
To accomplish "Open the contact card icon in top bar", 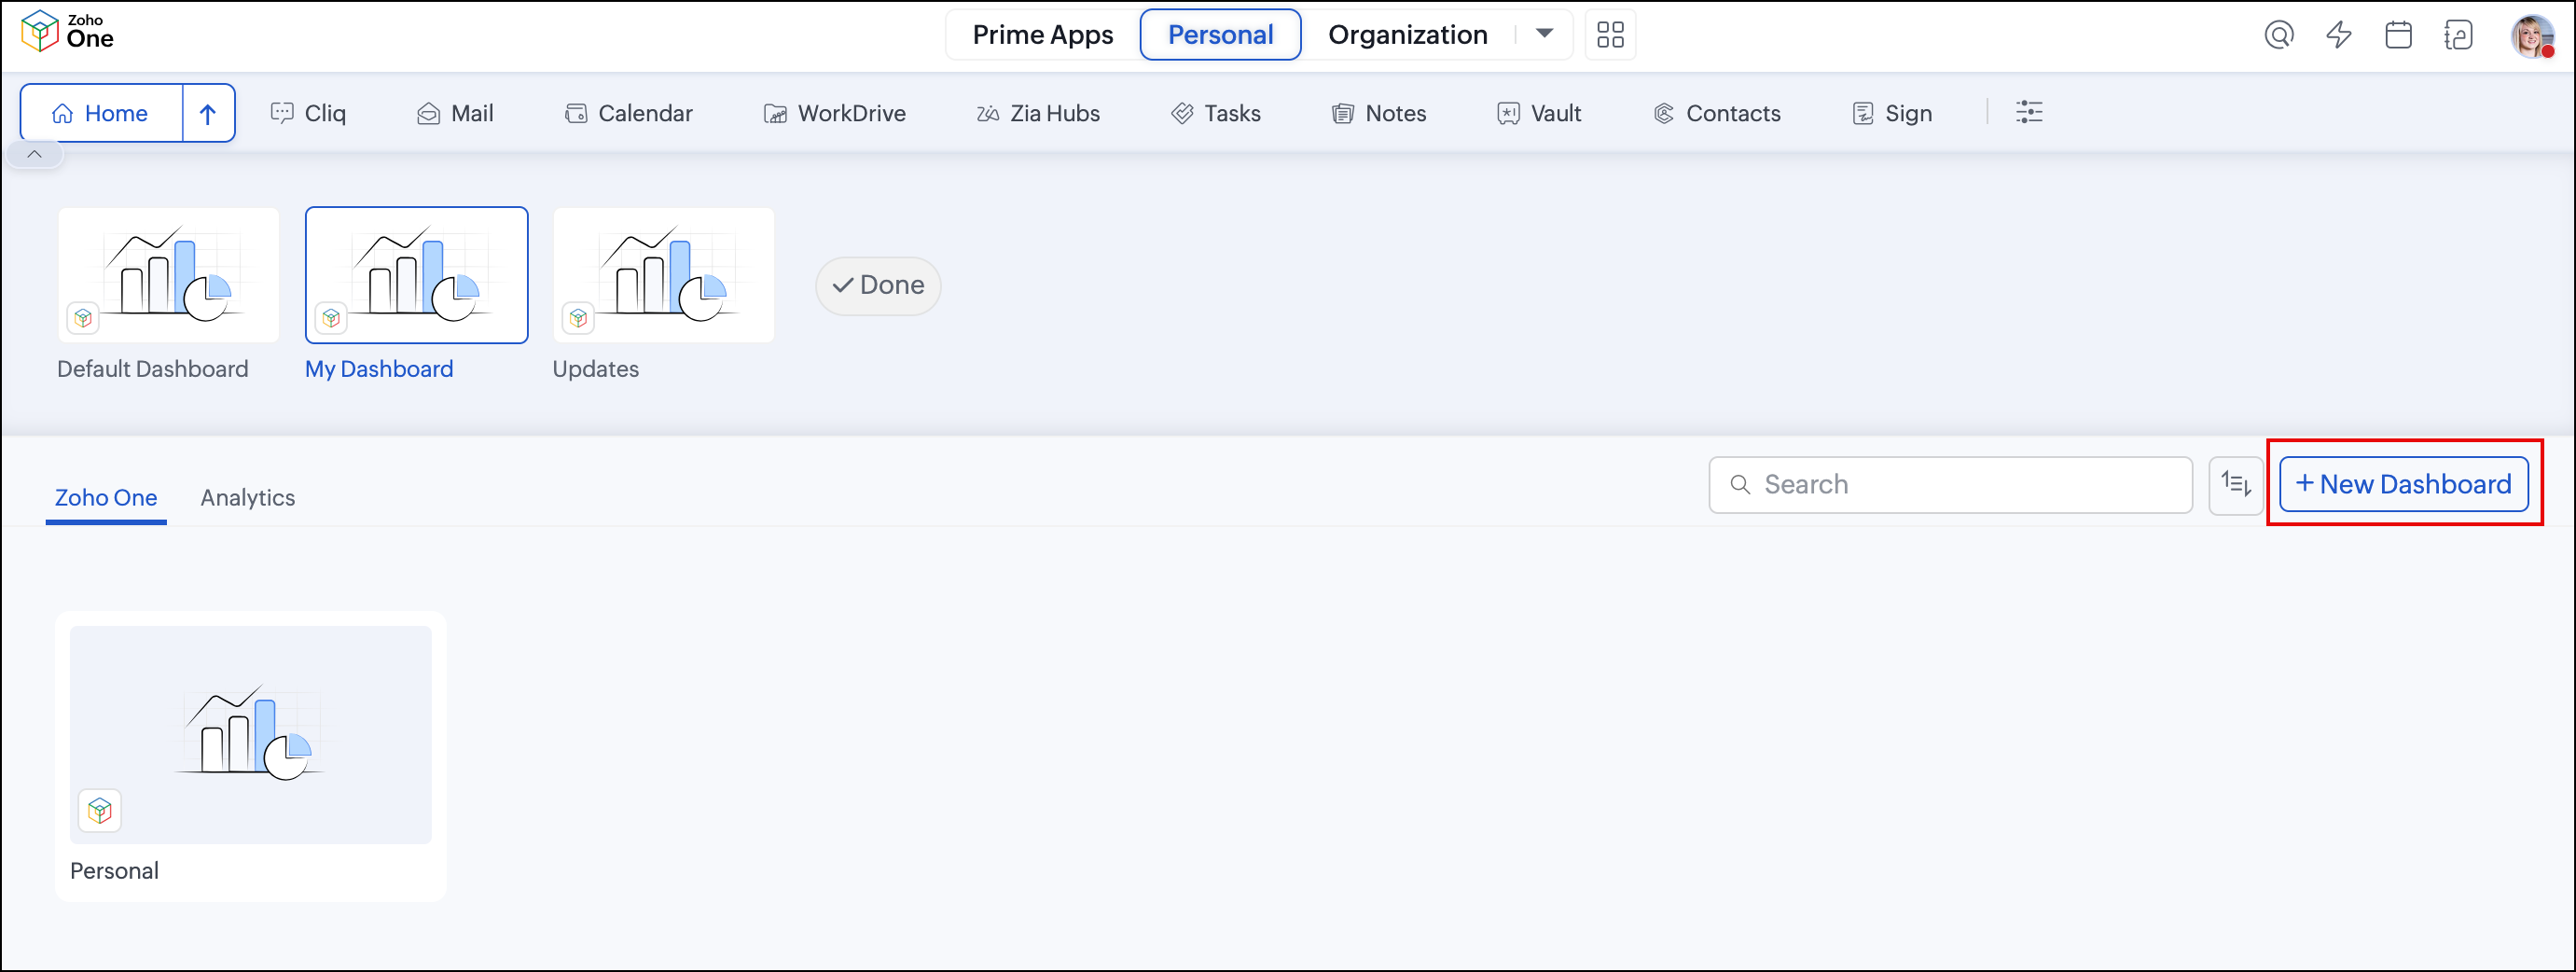I will tap(2458, 35).
